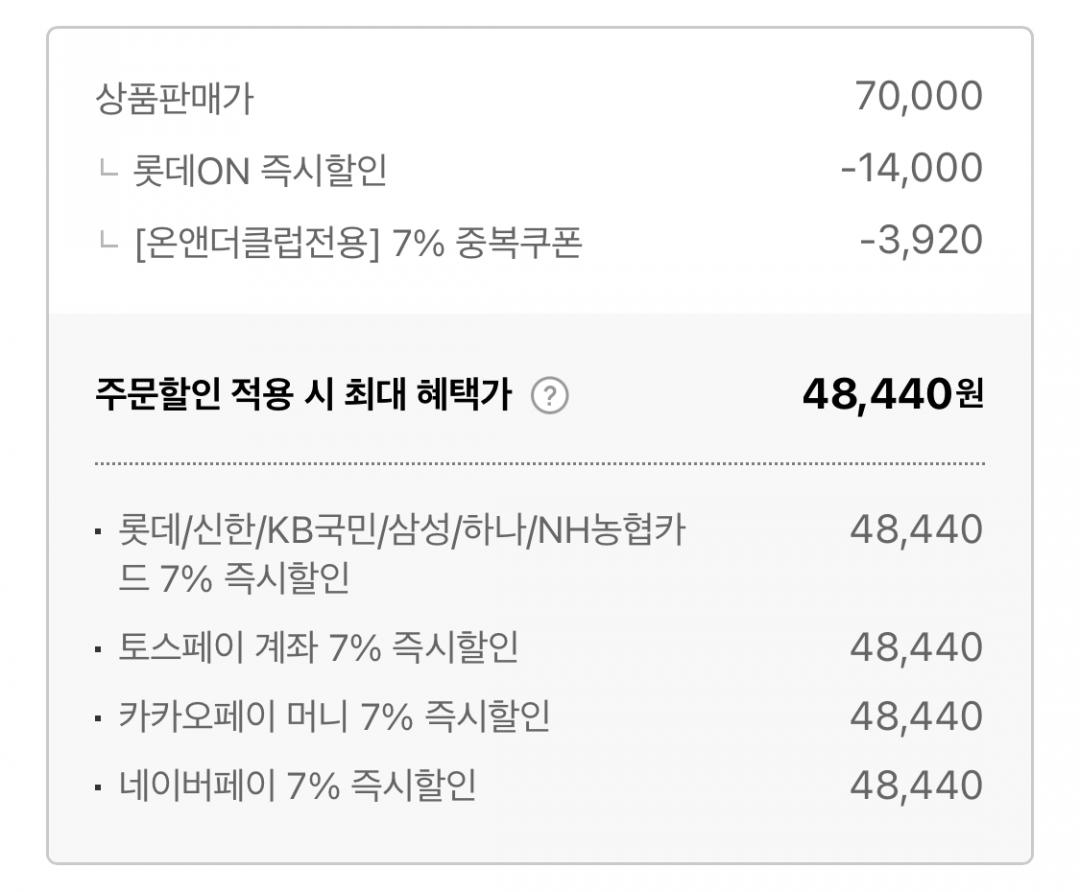
Task: Click the -3,920 coupon discount amount
Action: coord(920,241)
